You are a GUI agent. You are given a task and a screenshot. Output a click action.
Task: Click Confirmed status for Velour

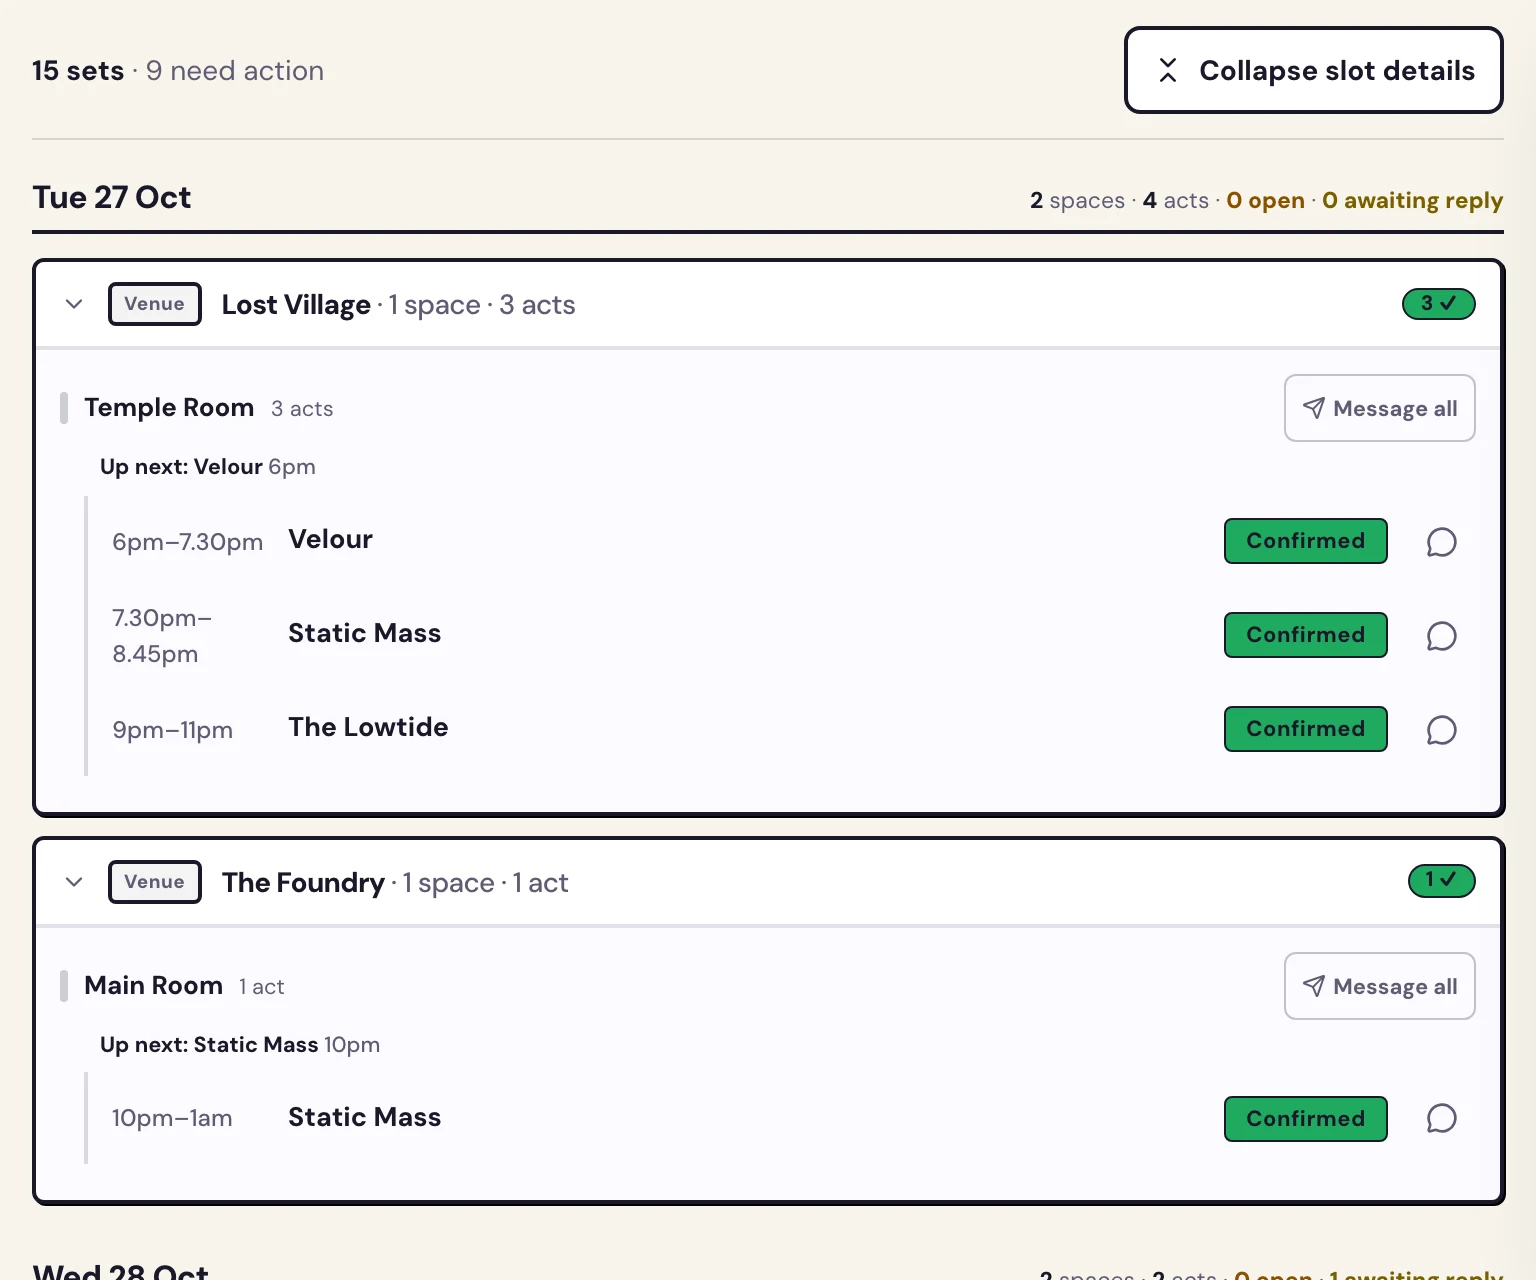(x=1305, y=541)
